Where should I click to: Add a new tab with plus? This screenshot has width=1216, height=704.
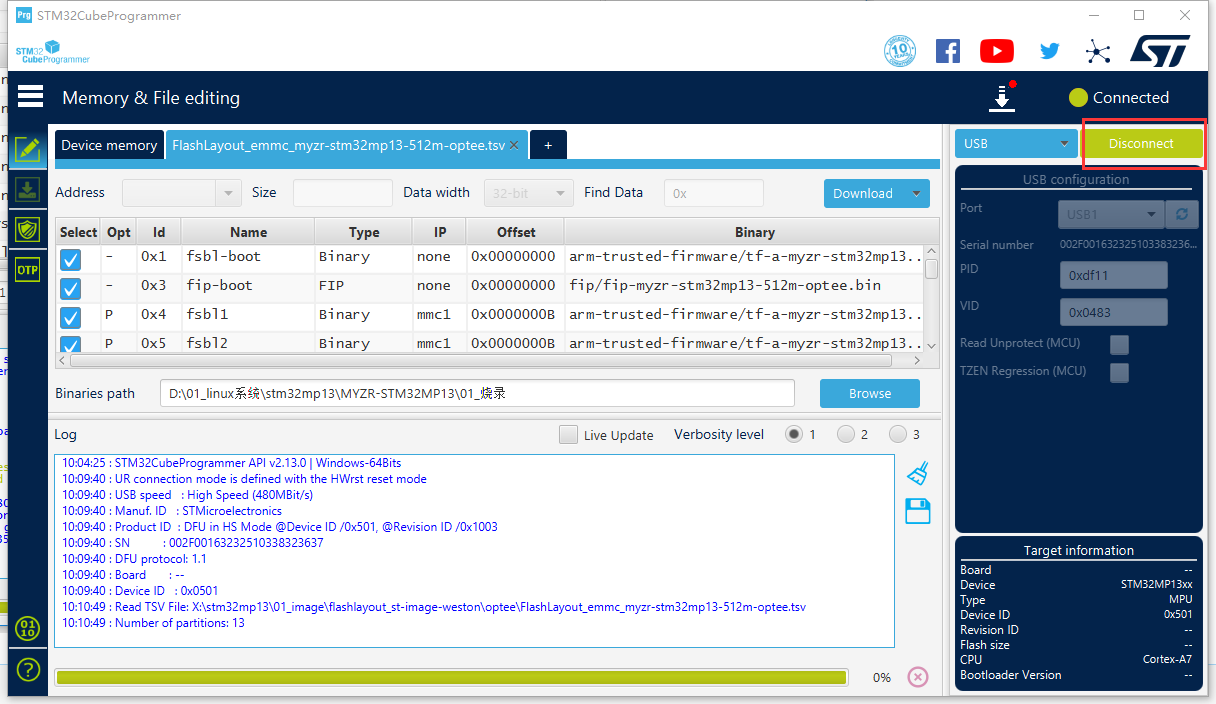pyautogui.click(x=548, y=145)
